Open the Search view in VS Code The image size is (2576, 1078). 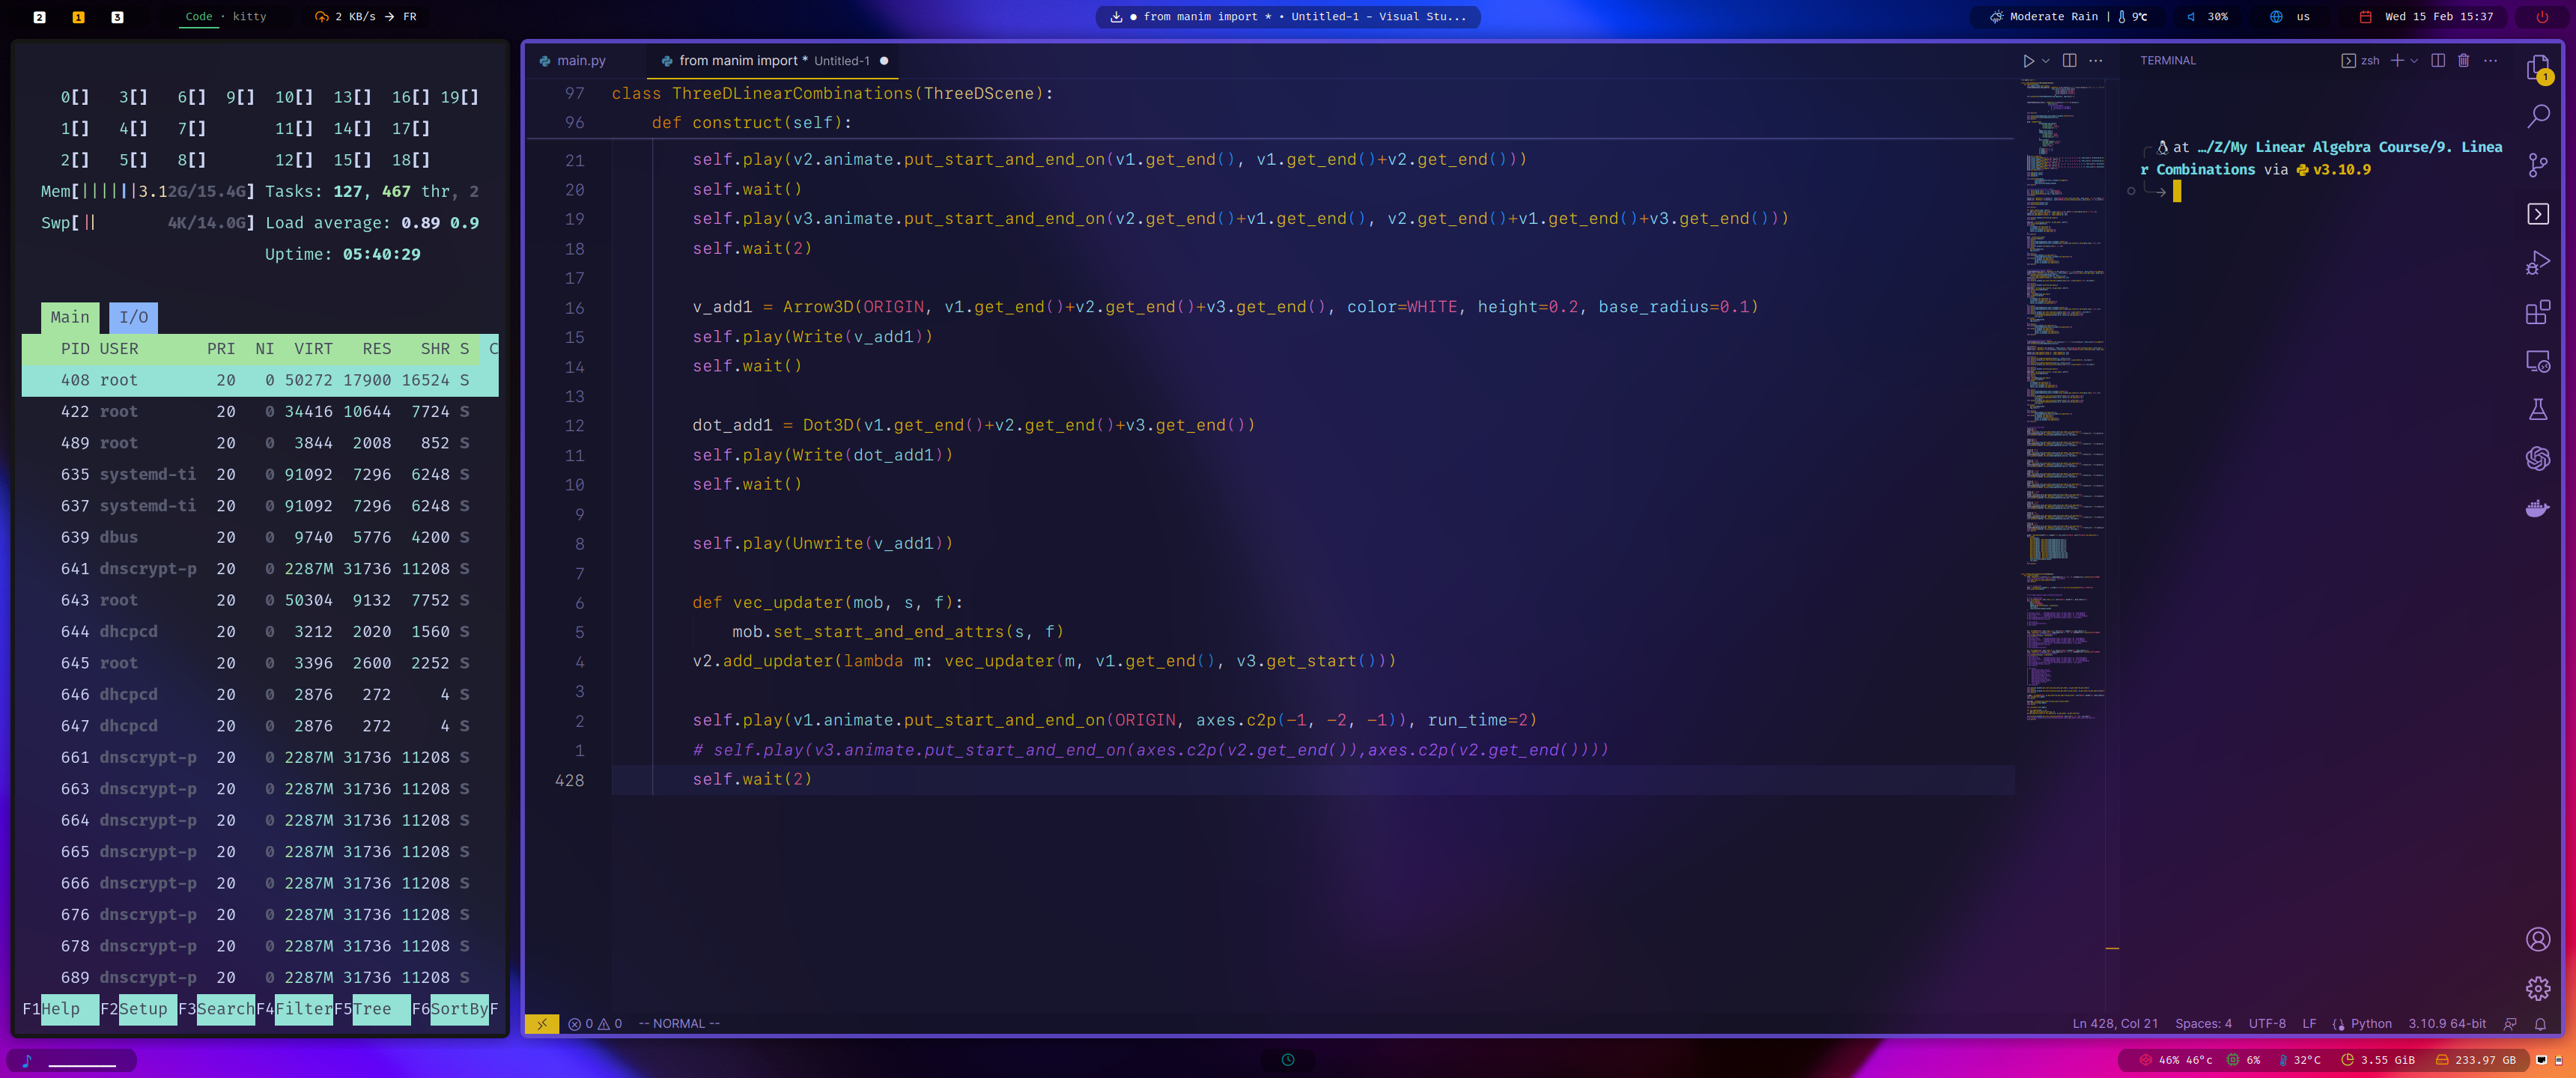2538,117
